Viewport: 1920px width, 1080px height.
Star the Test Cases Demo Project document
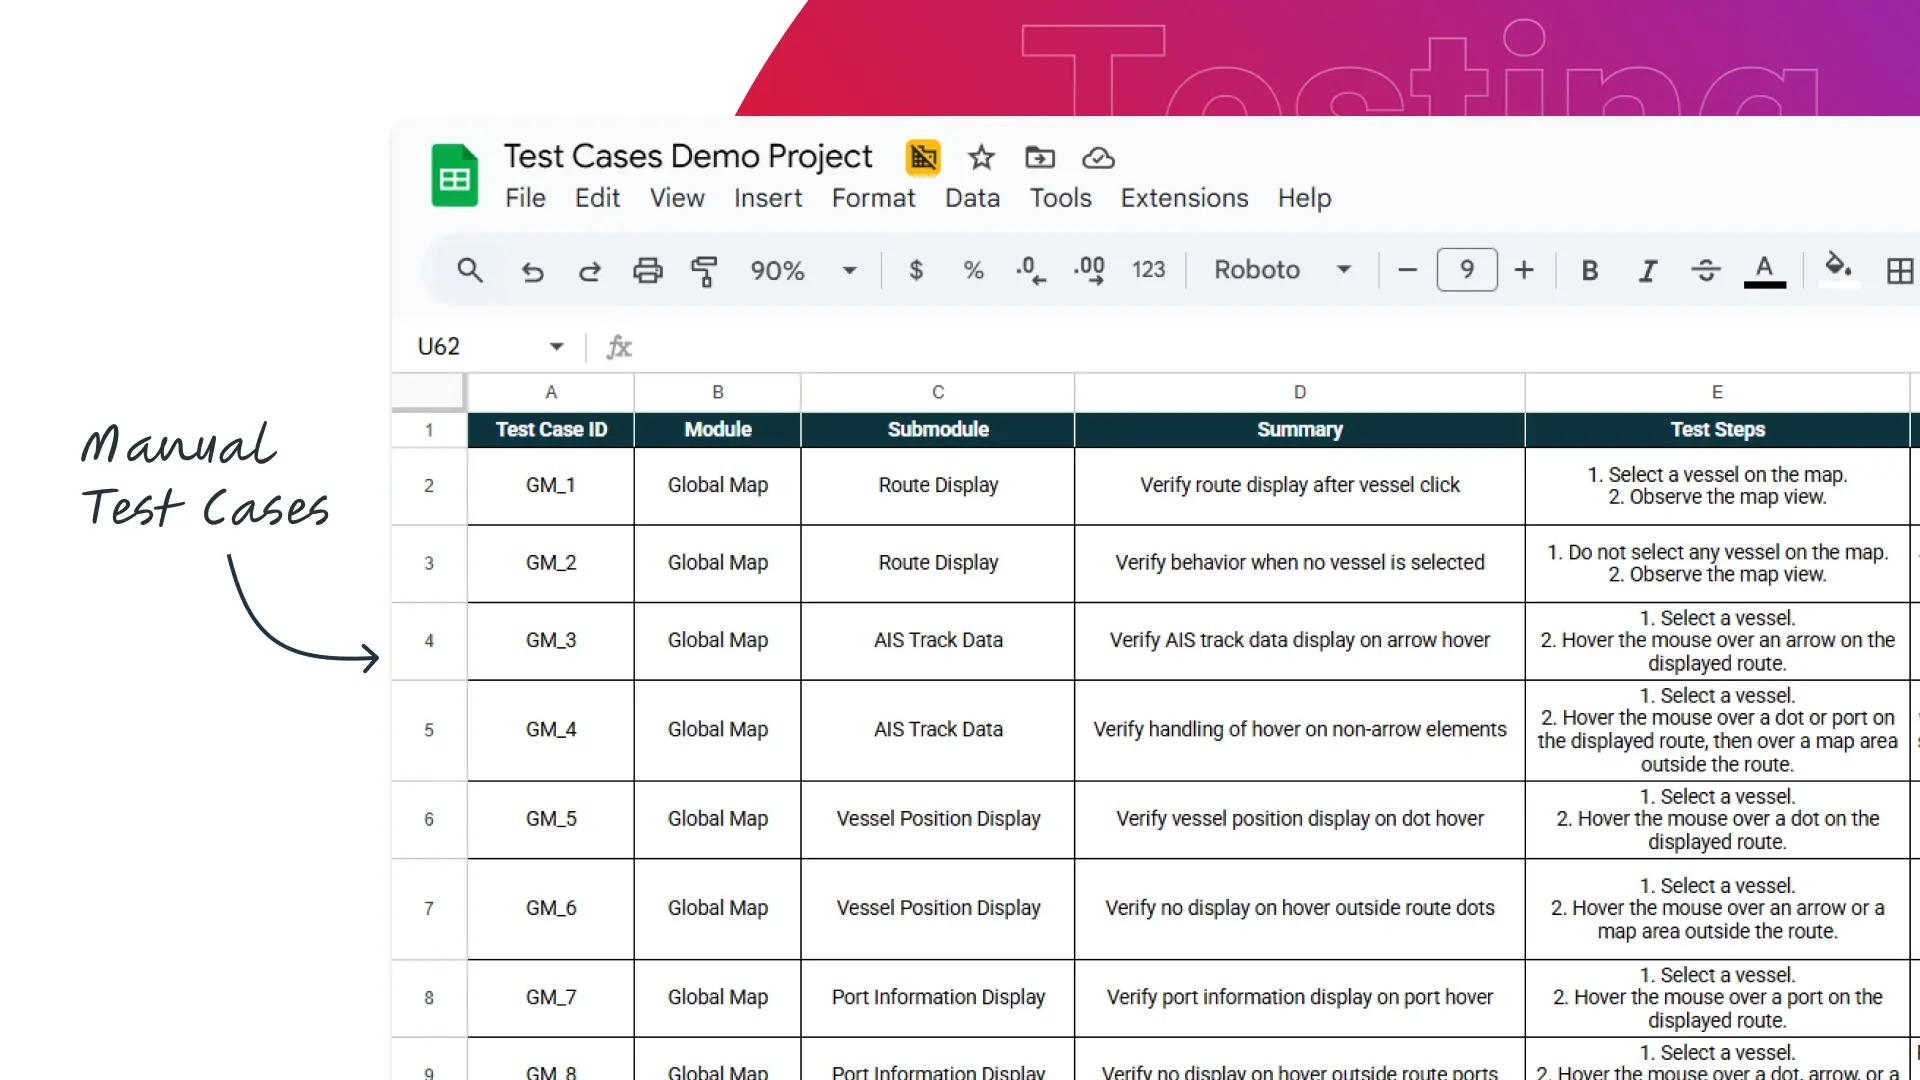pyautogui.click(x=981, y=158)
